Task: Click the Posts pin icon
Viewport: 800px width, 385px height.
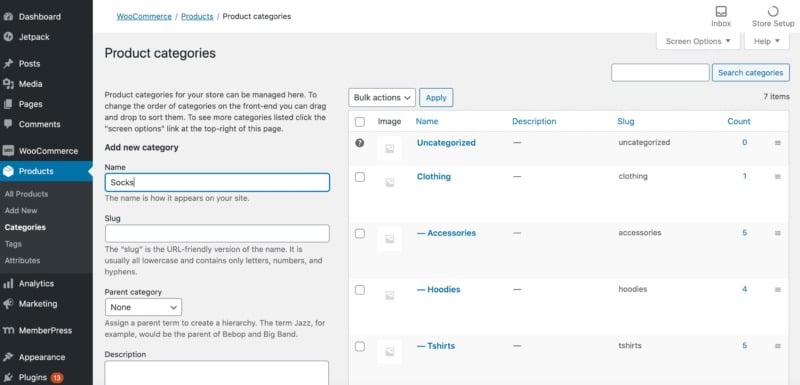Action: point(8,64)
